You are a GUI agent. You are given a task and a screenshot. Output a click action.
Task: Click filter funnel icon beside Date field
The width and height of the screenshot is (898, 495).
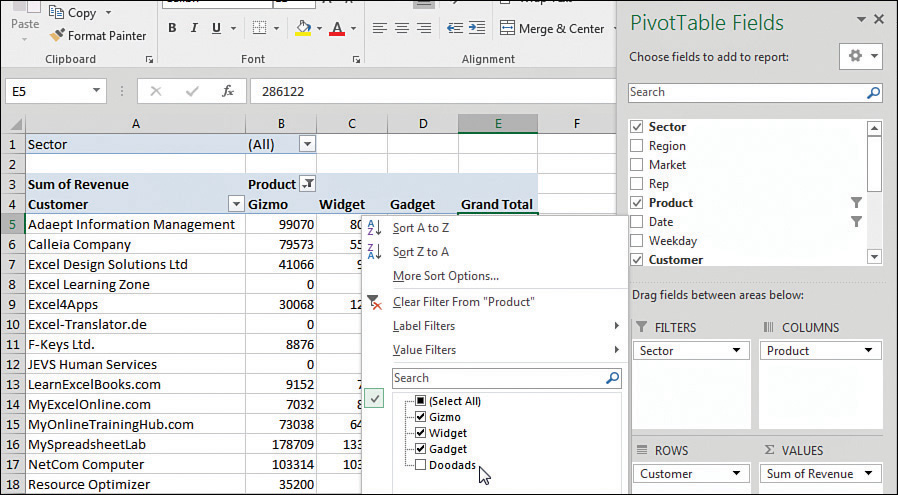point(856,222)
